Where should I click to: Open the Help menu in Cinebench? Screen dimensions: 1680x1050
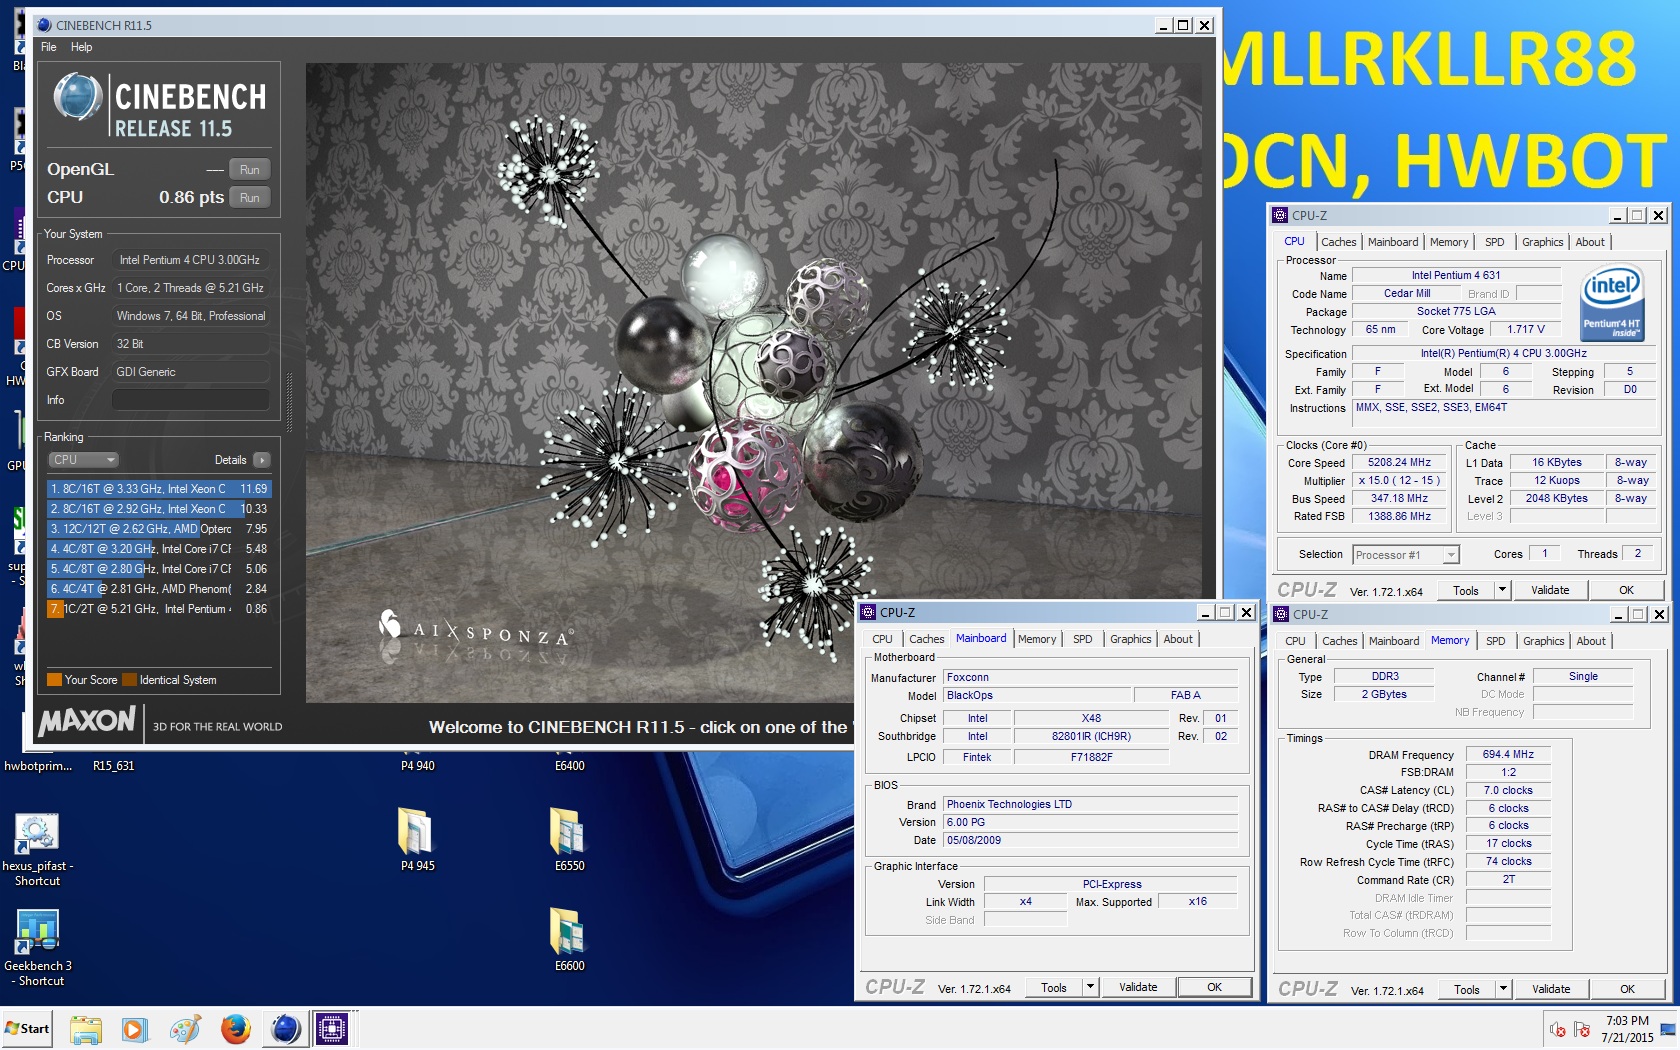pyautogui.click(x=81, y=47)
